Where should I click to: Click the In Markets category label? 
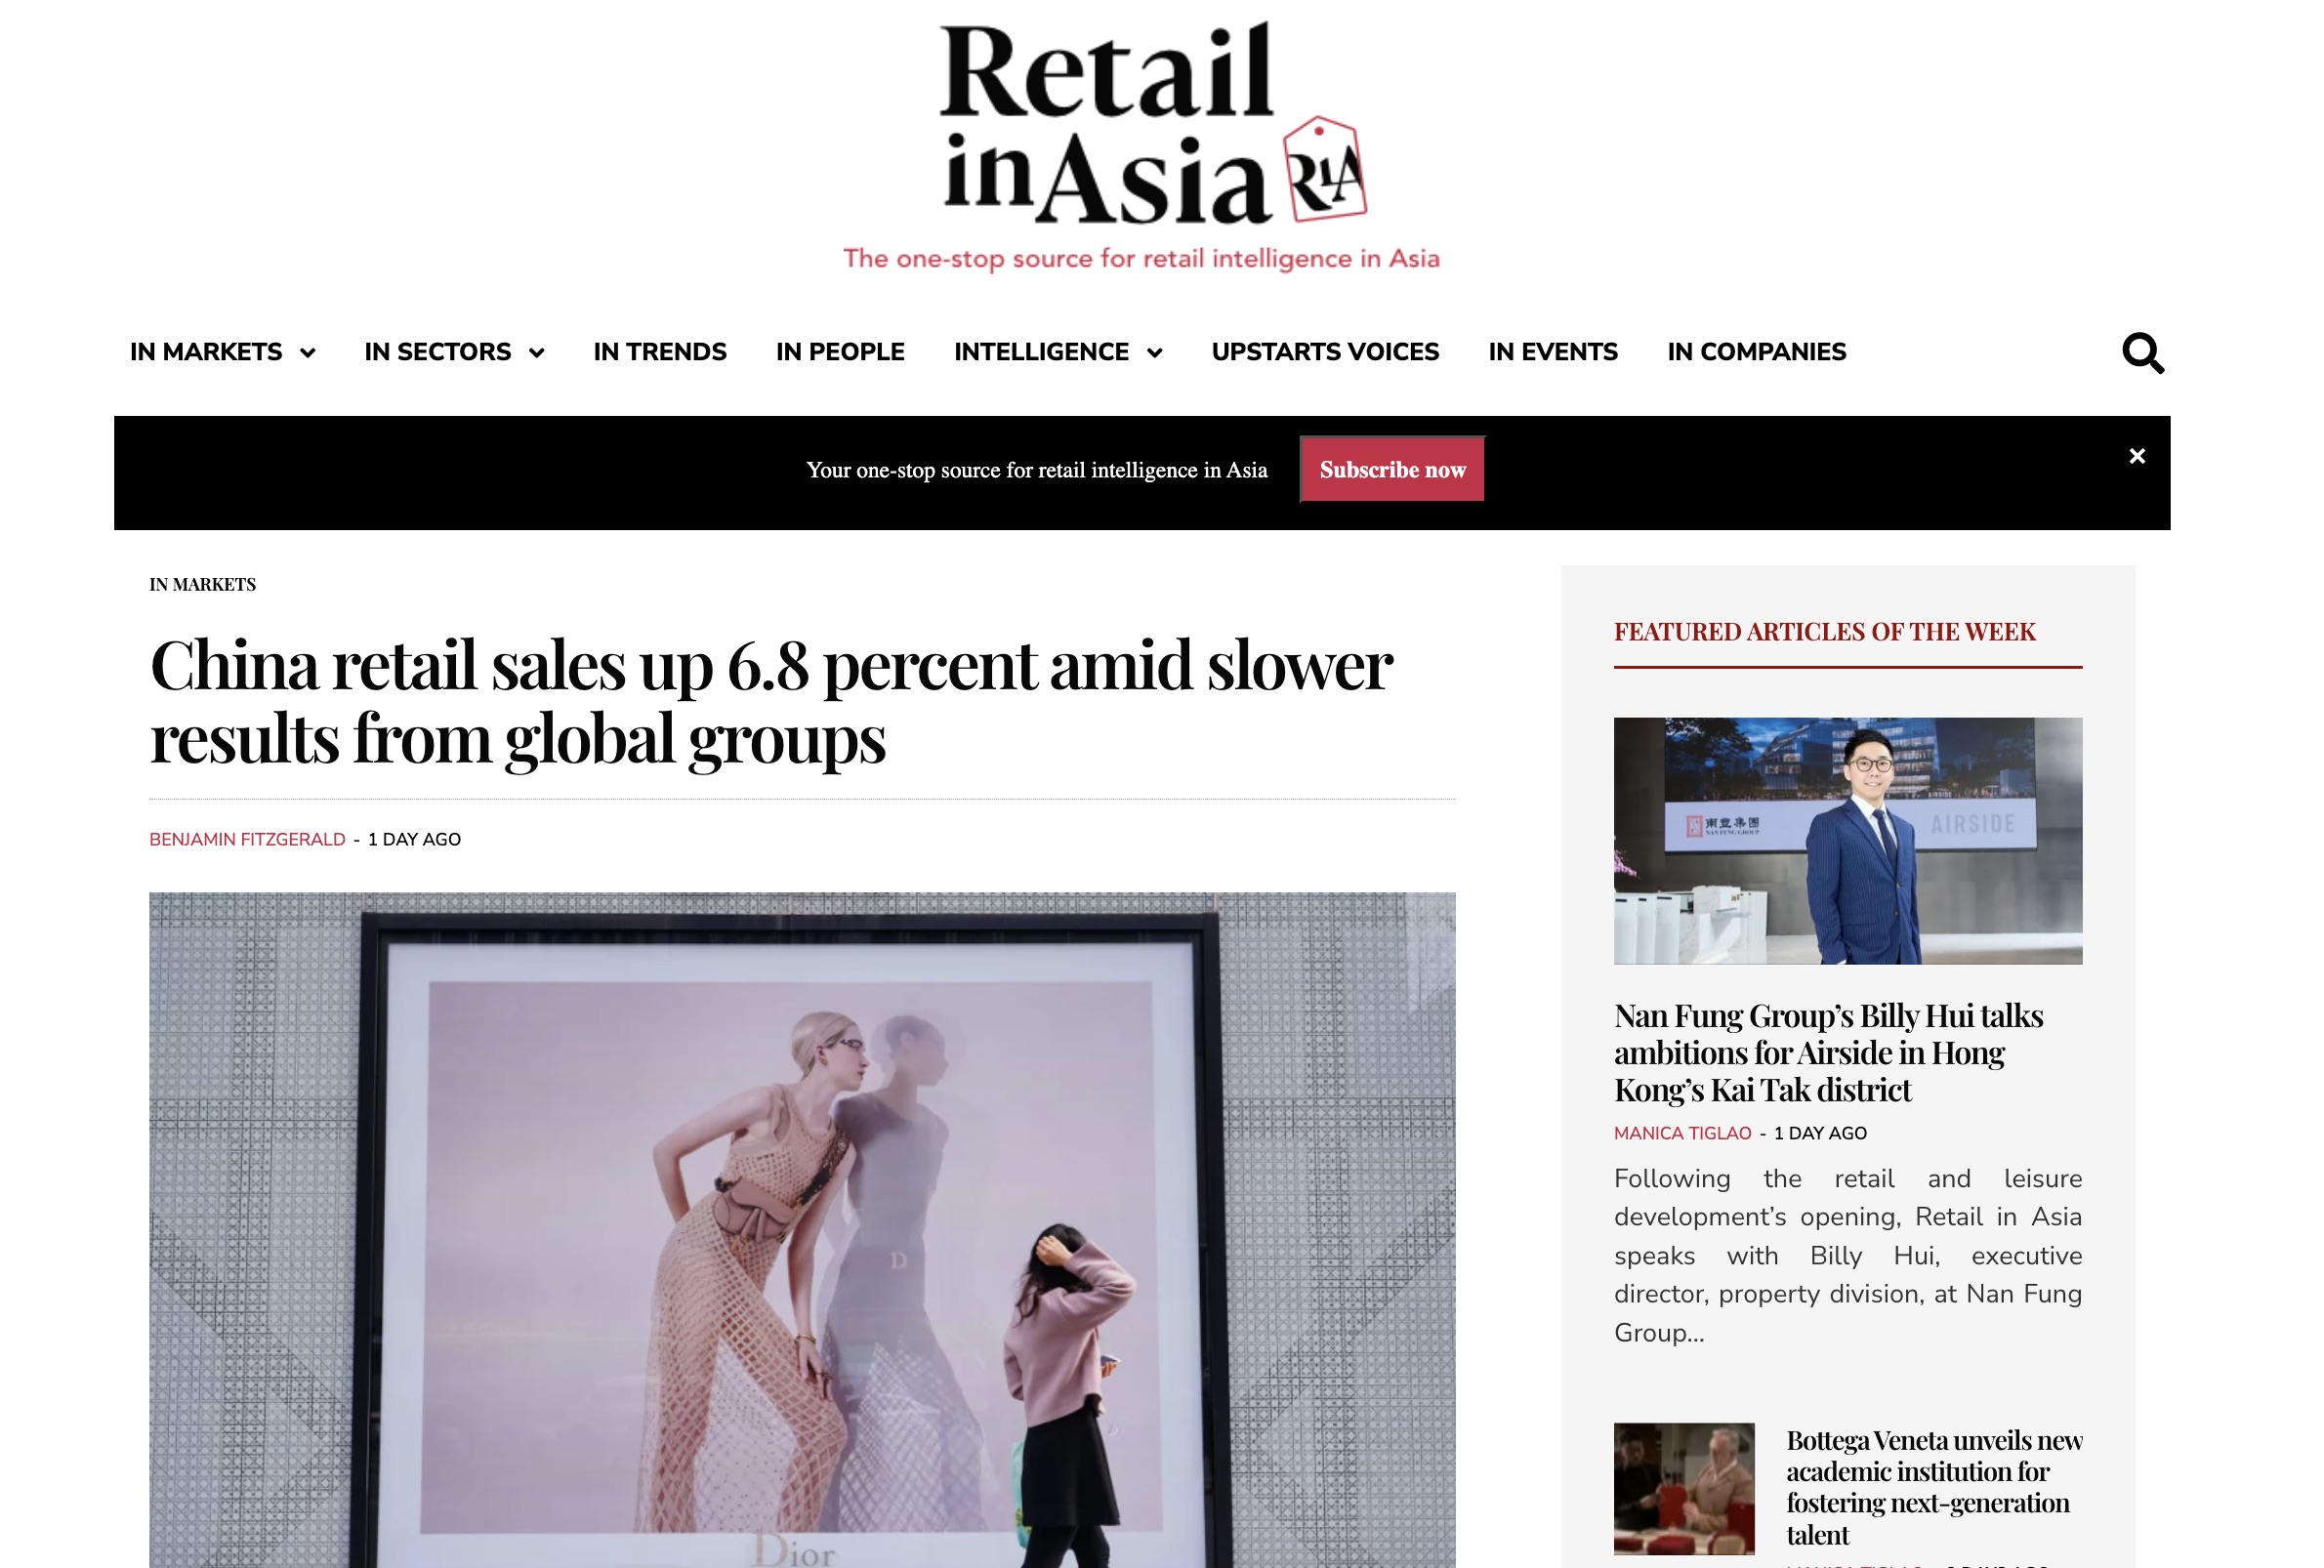coord(203,585)
